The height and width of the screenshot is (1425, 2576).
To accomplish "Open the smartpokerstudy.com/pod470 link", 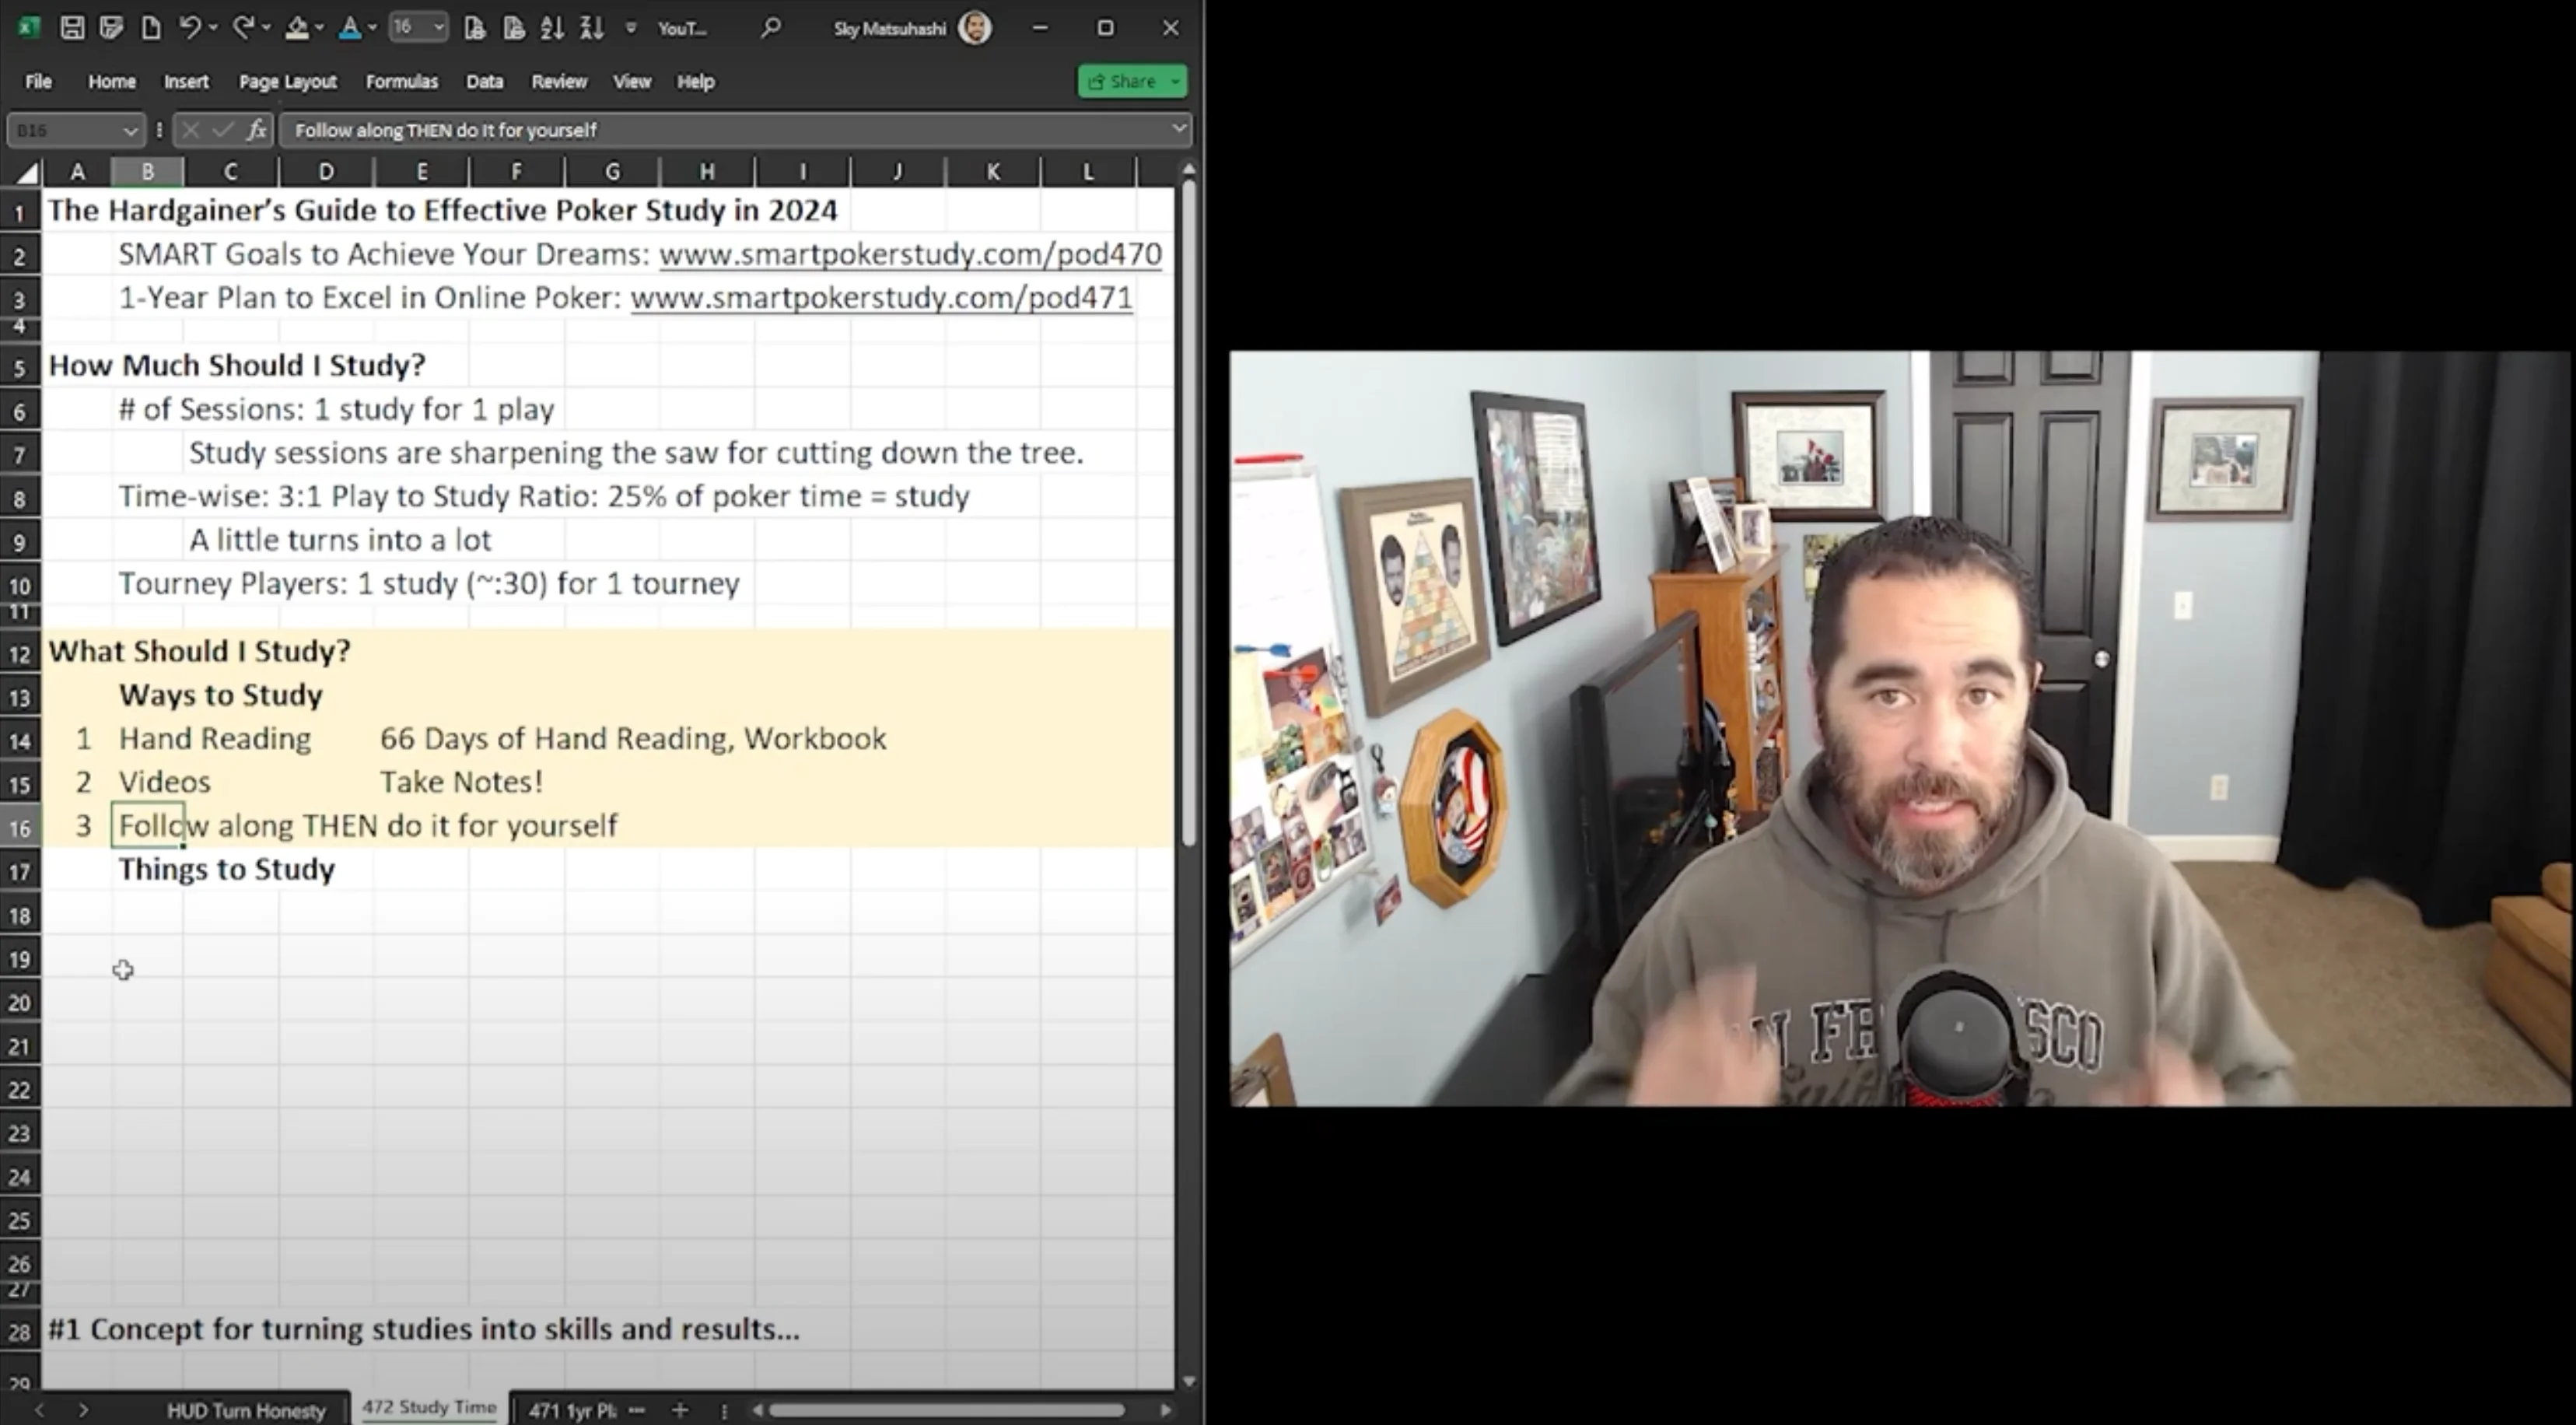I will 910,254.
